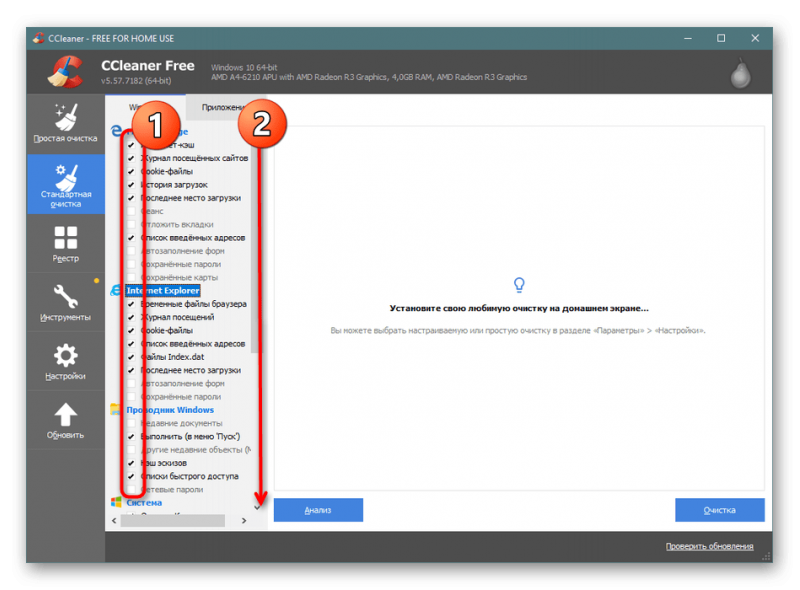Enable the Сохранённые карты checkbox
The width and height of the screenshot is (800, 590).
(x=131, y=278)
